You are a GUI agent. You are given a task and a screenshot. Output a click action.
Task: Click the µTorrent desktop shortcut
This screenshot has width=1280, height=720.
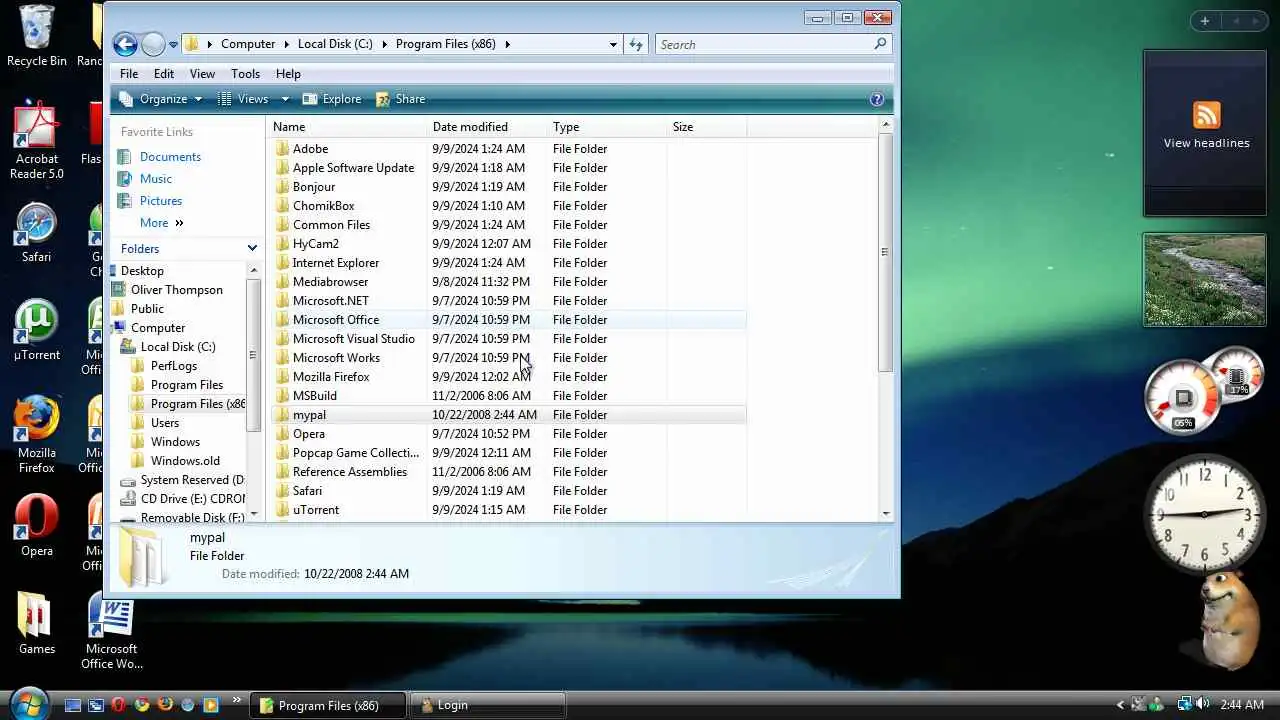[x=36, y=331]
